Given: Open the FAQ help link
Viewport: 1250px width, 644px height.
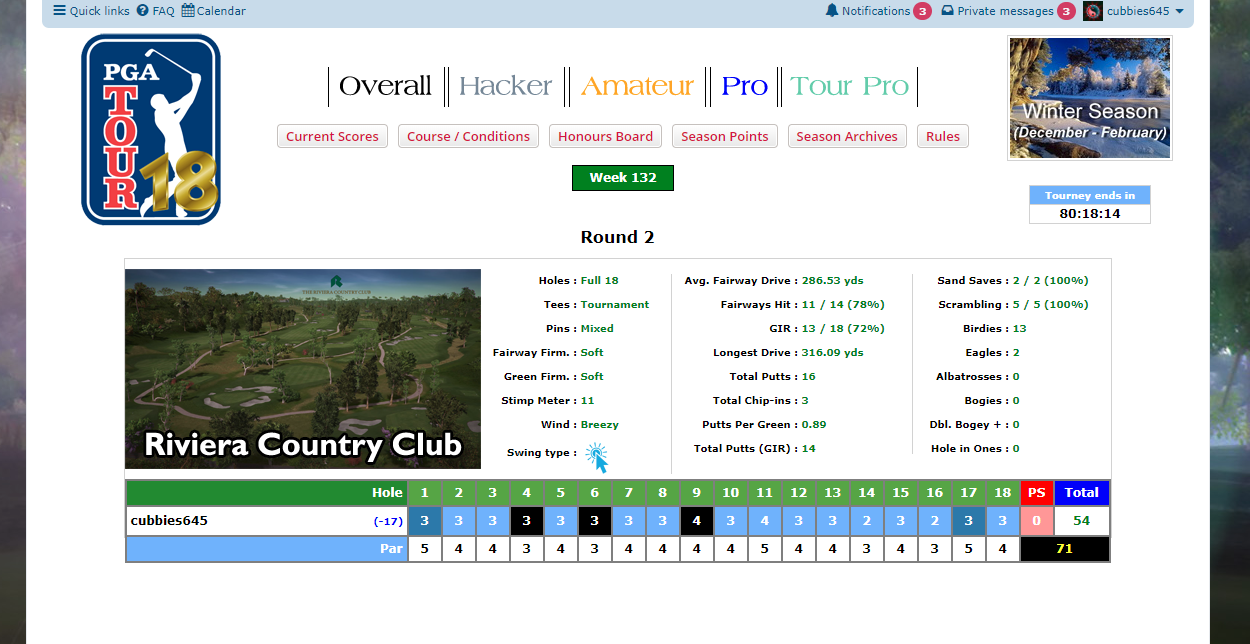Looking at the screenshot, I should [x=155, y=11].
